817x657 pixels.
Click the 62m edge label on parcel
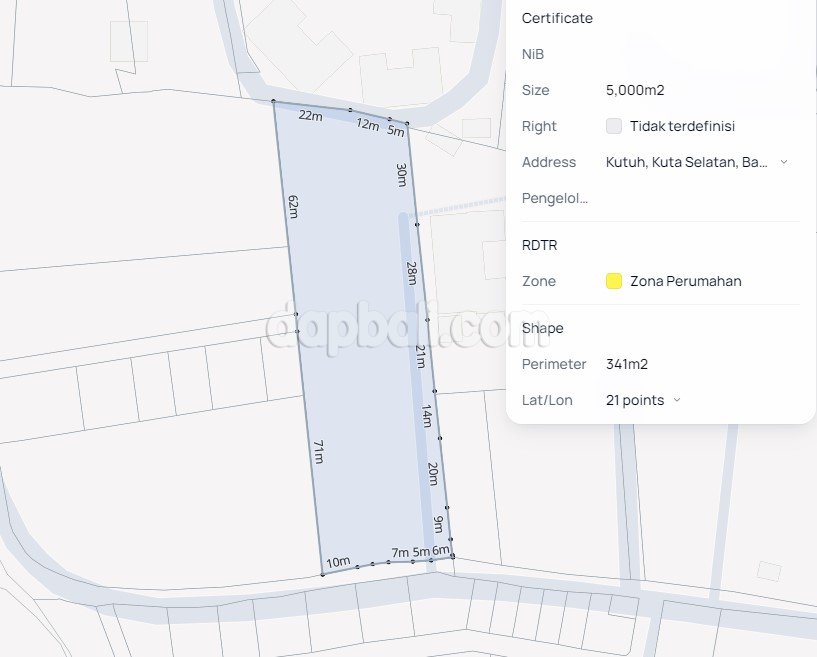tap(293, 207)
